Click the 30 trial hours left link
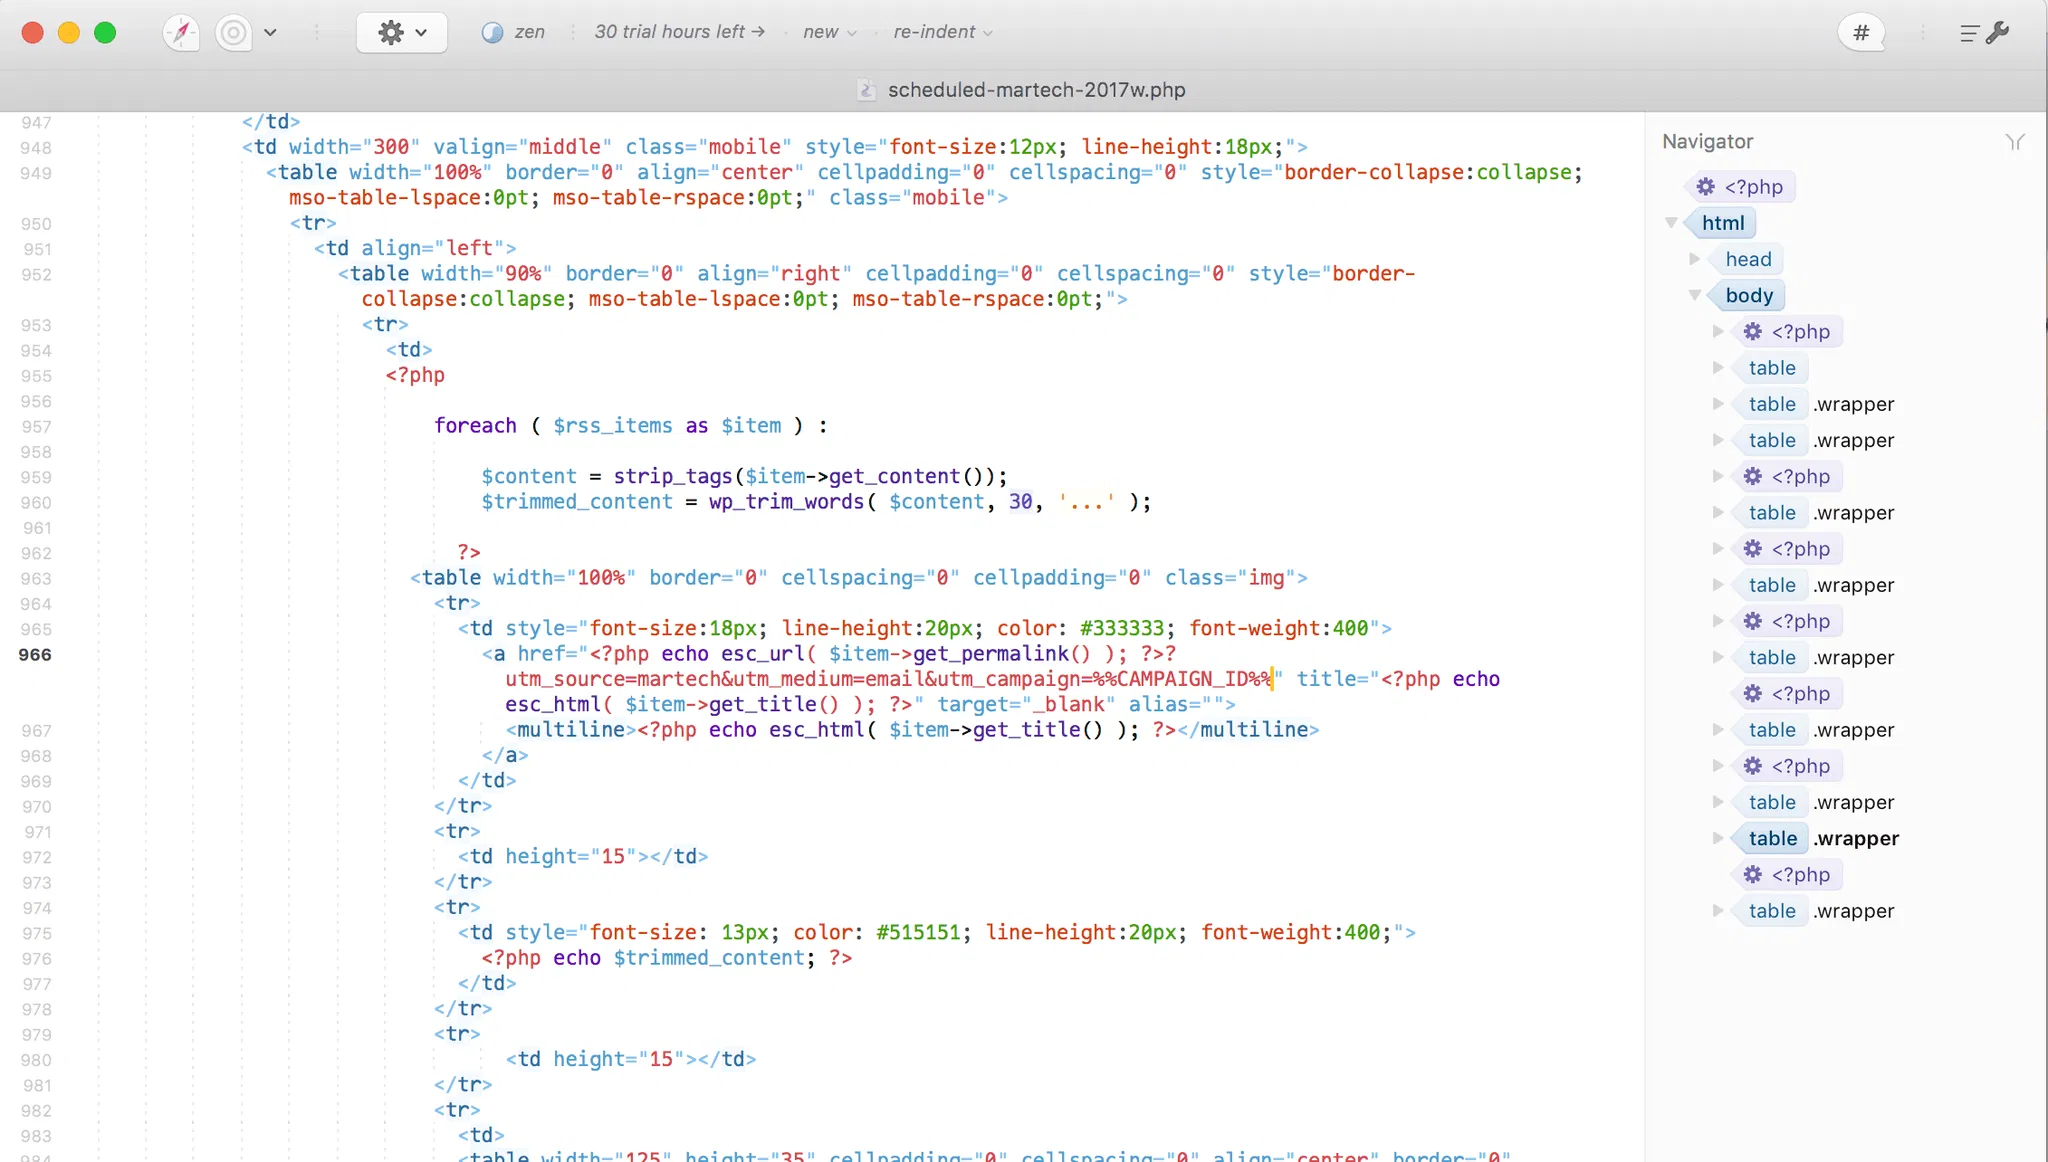The width and height of the screenshot is (2048, 1162). 679,32
